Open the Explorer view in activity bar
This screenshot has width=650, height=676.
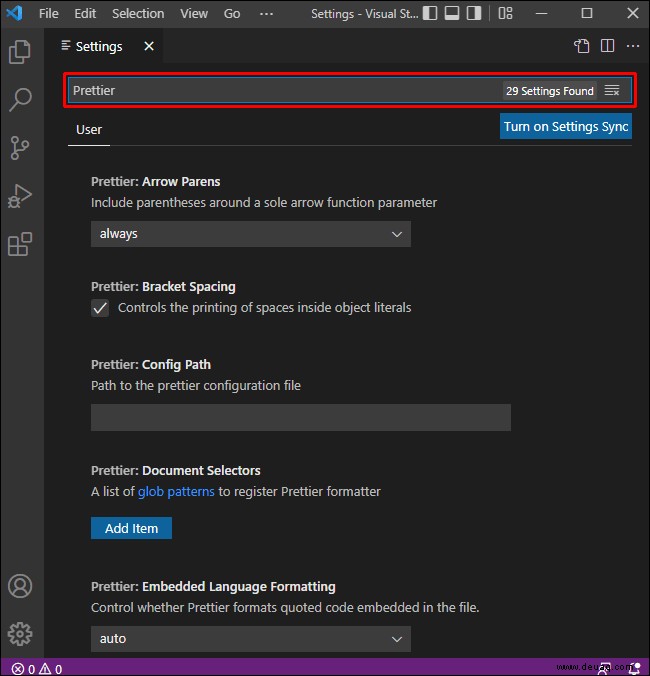click(x=20, y=52)
